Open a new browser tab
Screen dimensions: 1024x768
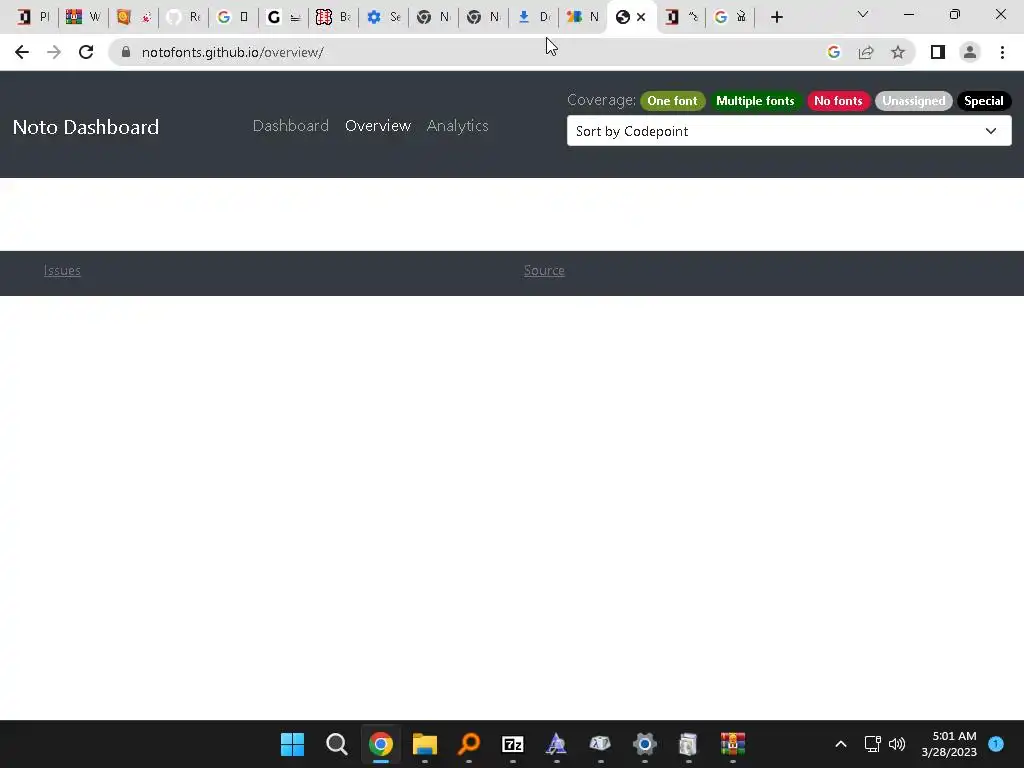point(776,17)
